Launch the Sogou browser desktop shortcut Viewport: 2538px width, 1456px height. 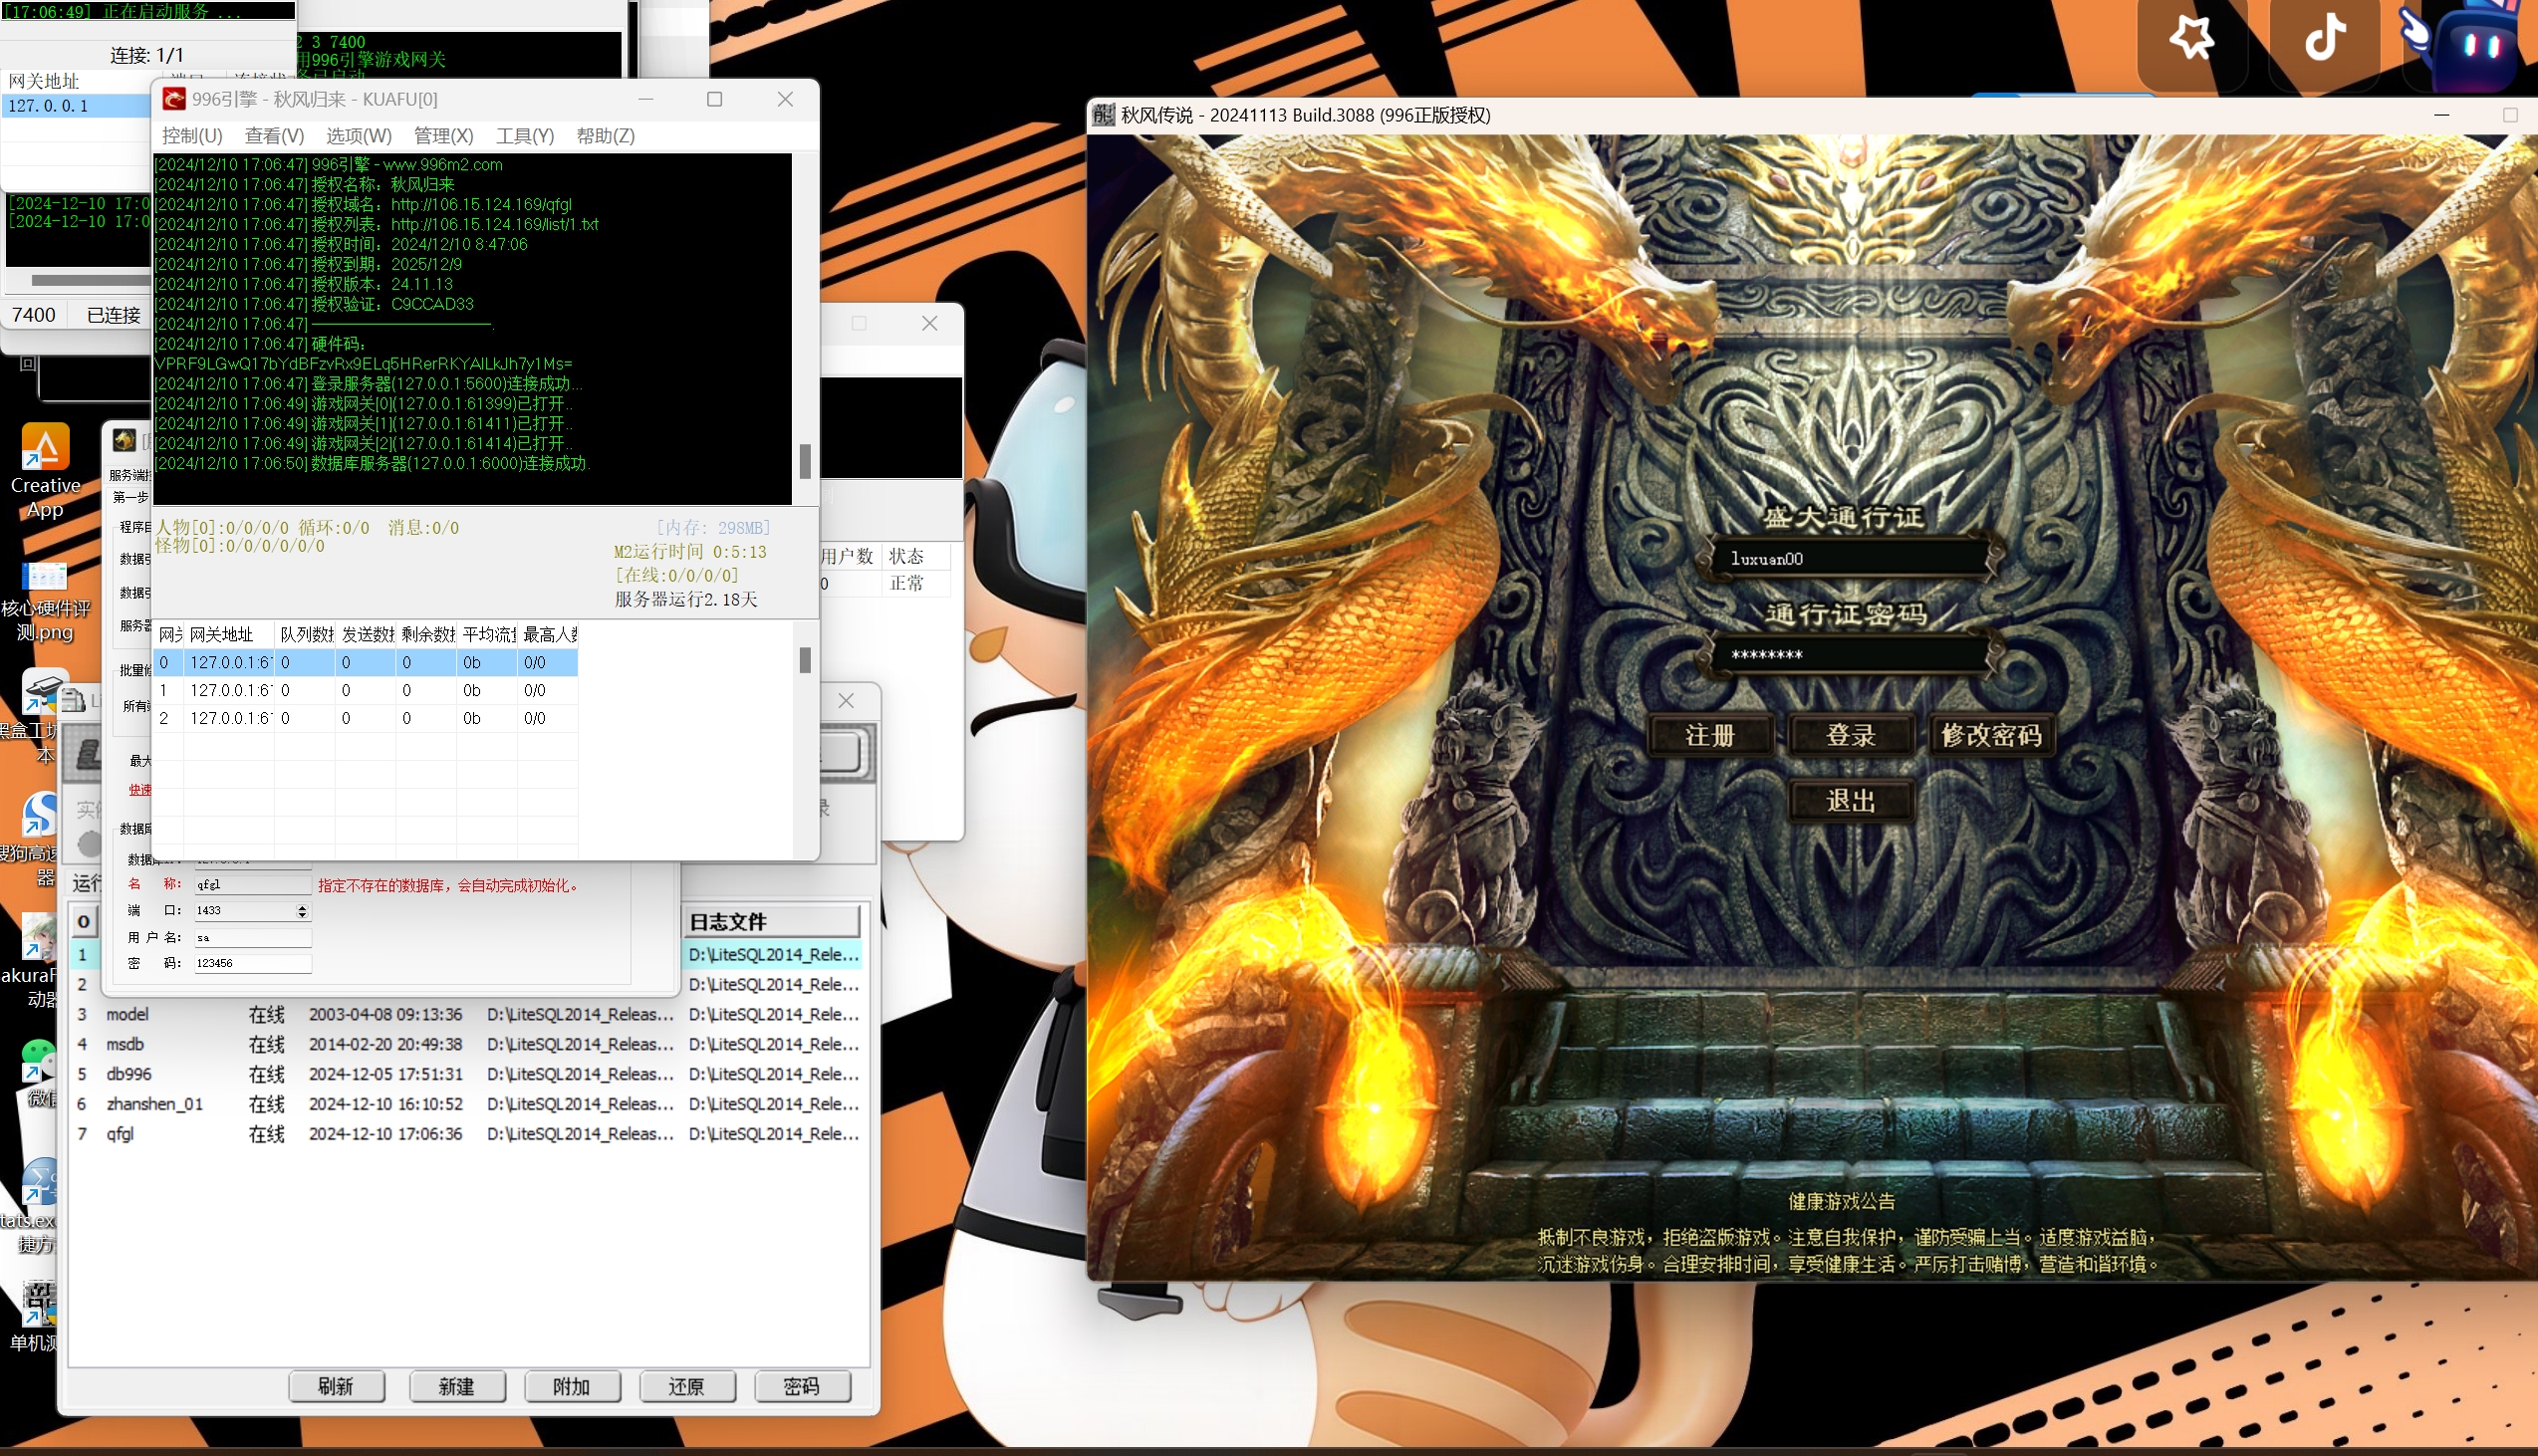[40, 838]
